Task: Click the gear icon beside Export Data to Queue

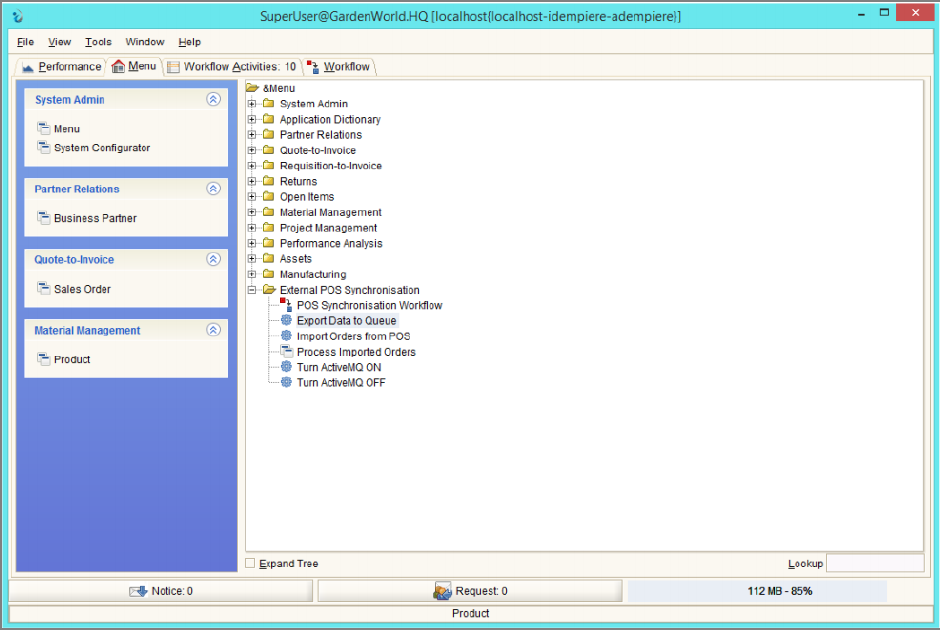Action: click(x=286, y=321)
